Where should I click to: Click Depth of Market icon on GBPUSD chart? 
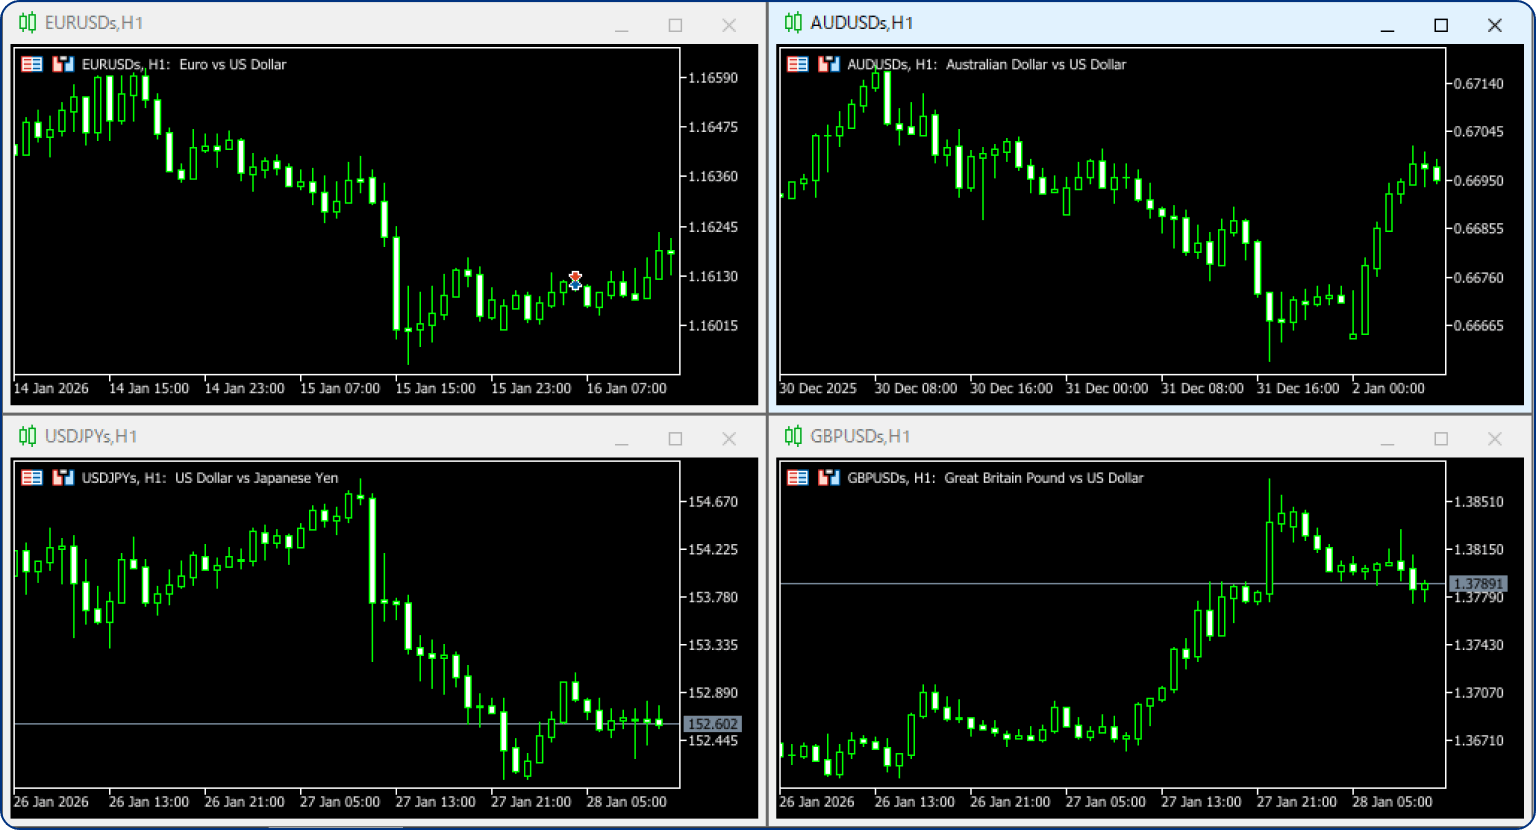tap(828, 478)
